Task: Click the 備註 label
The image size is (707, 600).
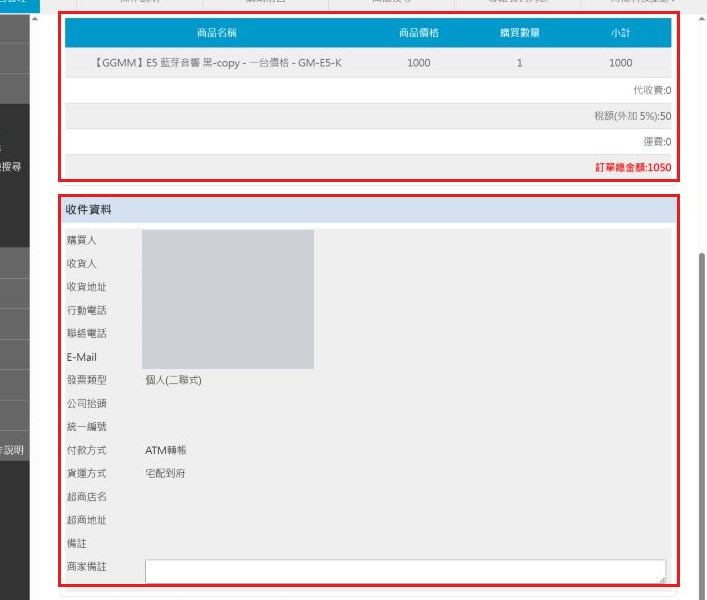Action: [x=76, y=544]
